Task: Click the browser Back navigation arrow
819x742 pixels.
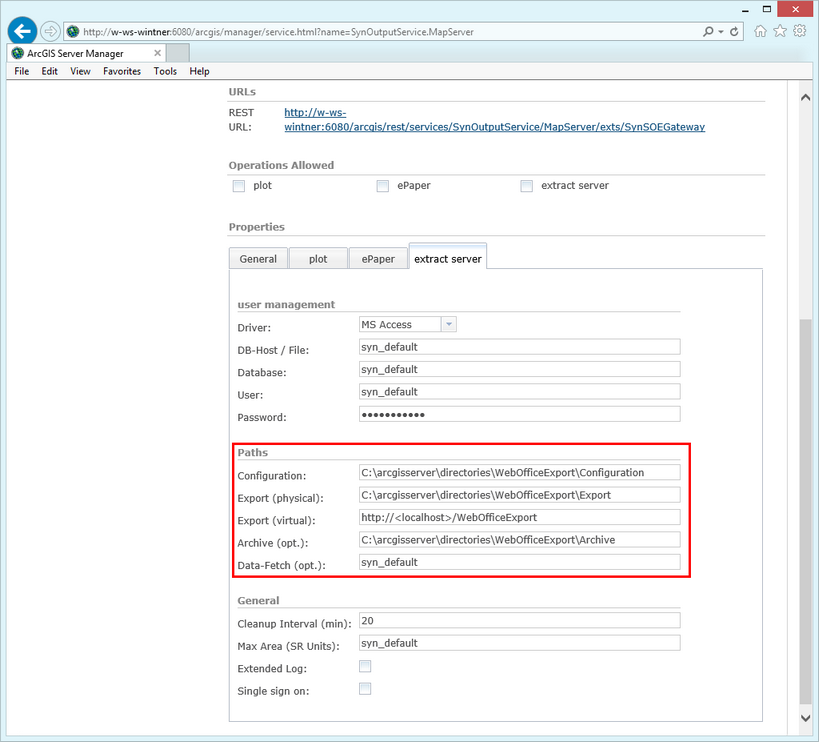Action: [21, 31]
